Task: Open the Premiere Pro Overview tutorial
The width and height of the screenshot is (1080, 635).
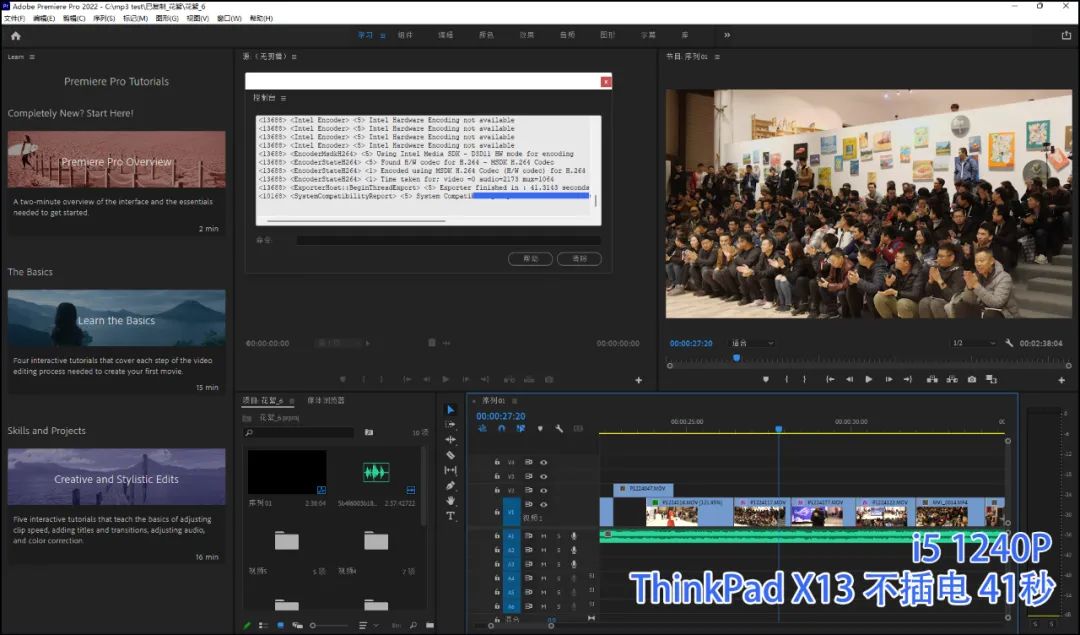Action: [x=116, y=160]
